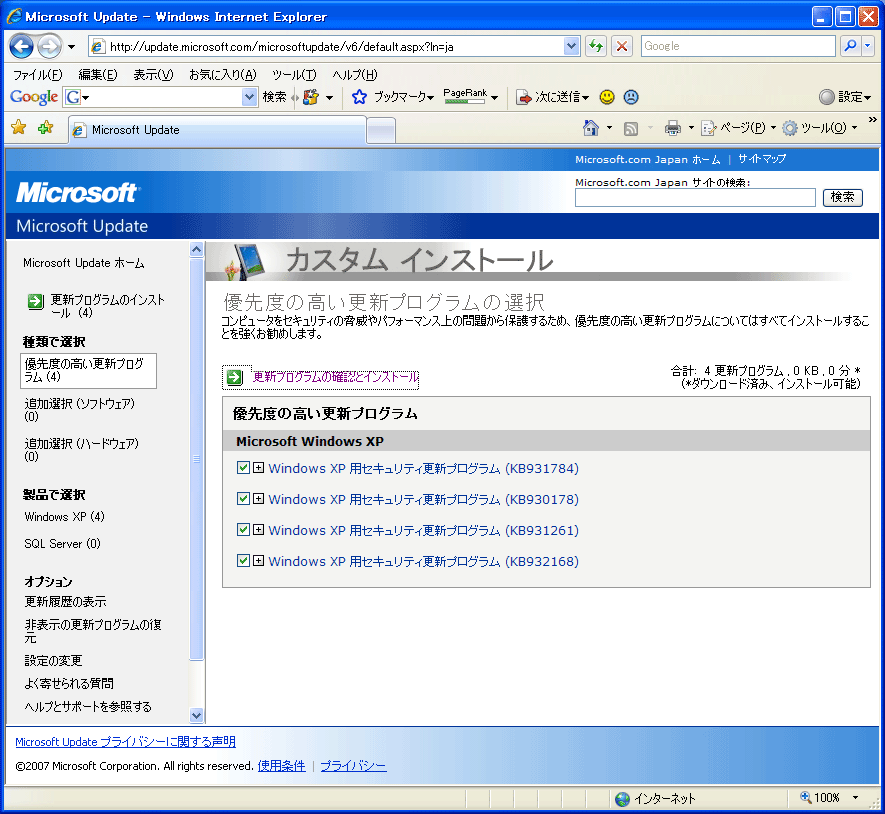The image size is (885, 814).
Task: Click the 検索 button in Google toolbar
Action: pyautogui.click(x=274, y=97)
